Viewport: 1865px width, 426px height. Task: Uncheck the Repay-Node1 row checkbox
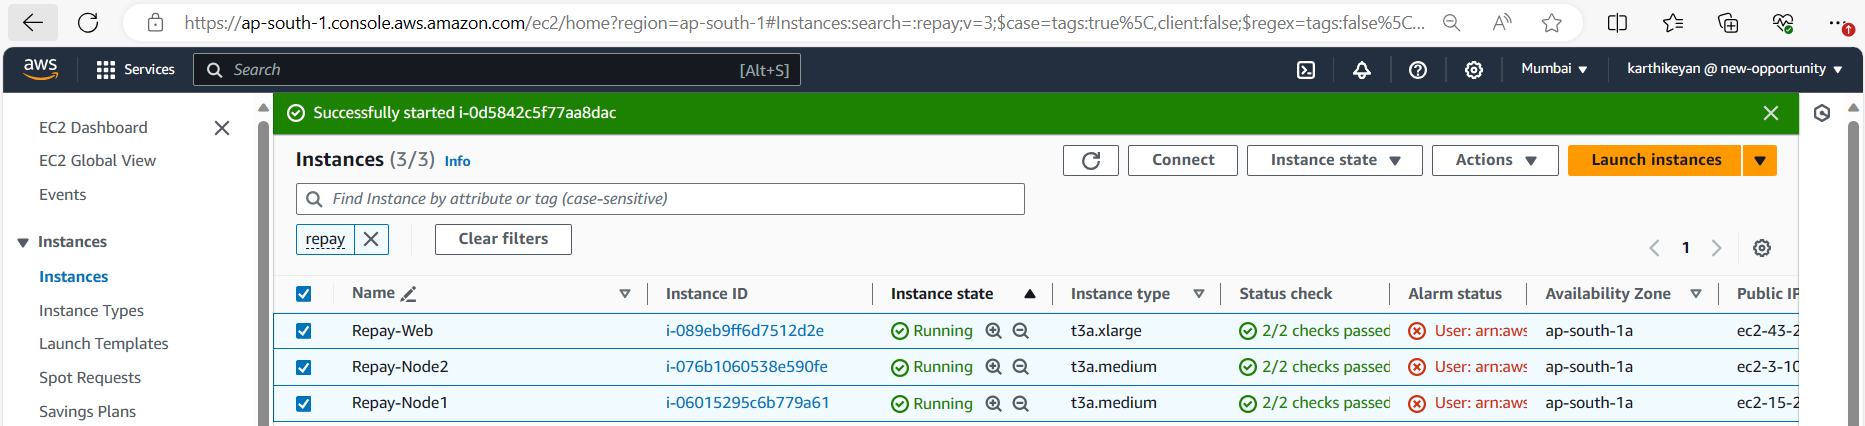tap(303, 403)
